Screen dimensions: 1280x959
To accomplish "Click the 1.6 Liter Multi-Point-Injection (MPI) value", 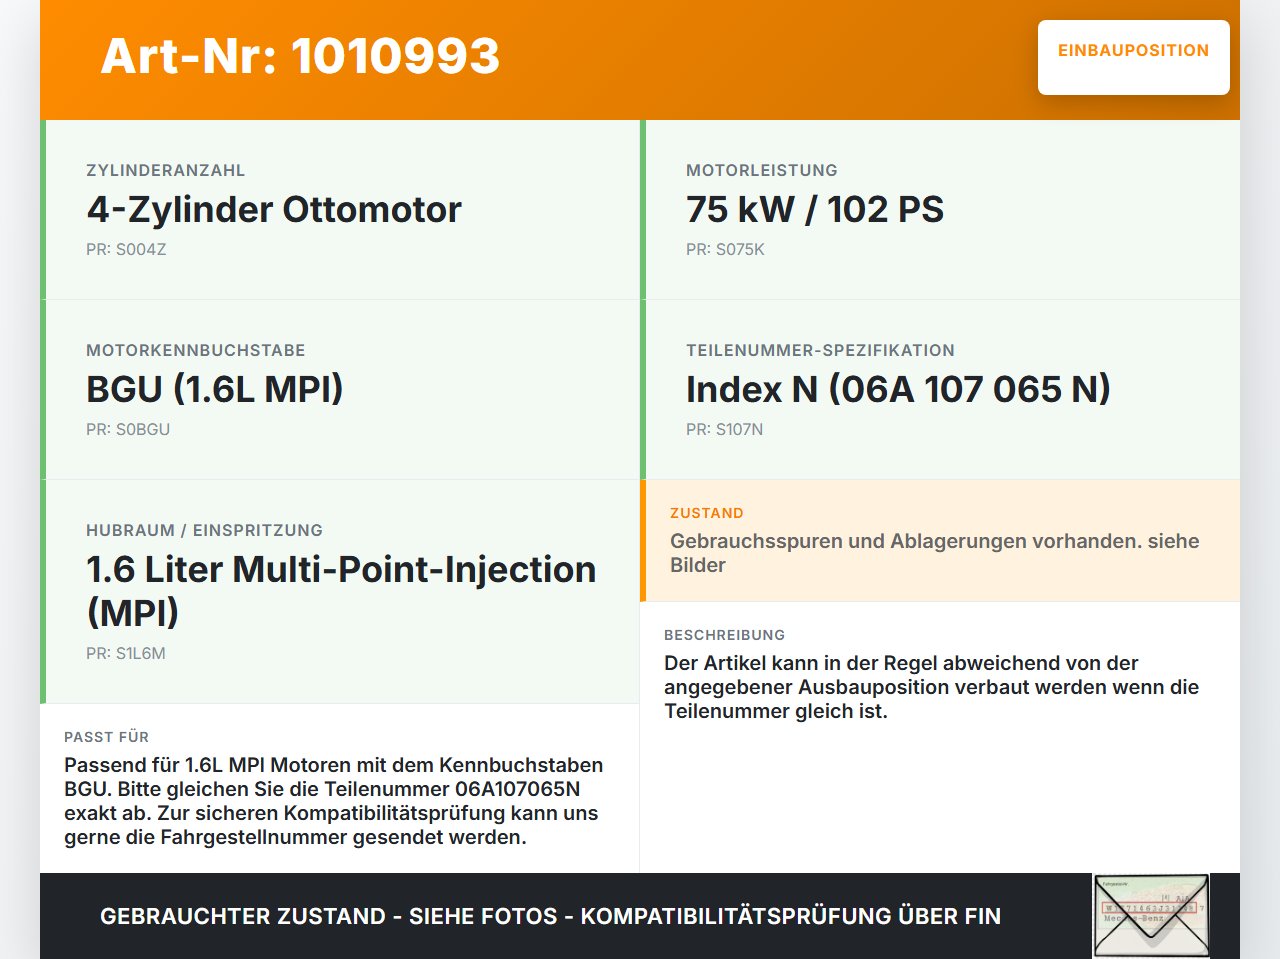I will pyautogui.click(x=341, y=590).
